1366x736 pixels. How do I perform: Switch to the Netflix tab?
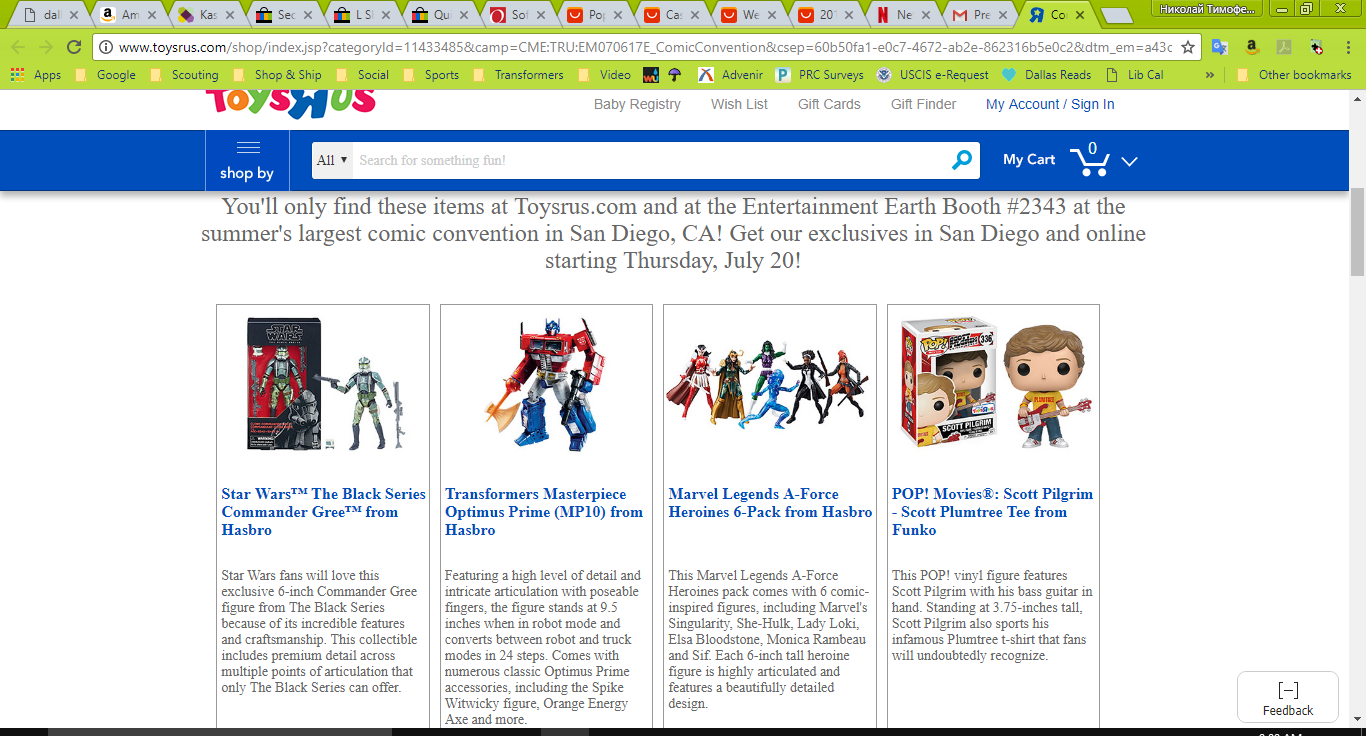coord(901,15)
